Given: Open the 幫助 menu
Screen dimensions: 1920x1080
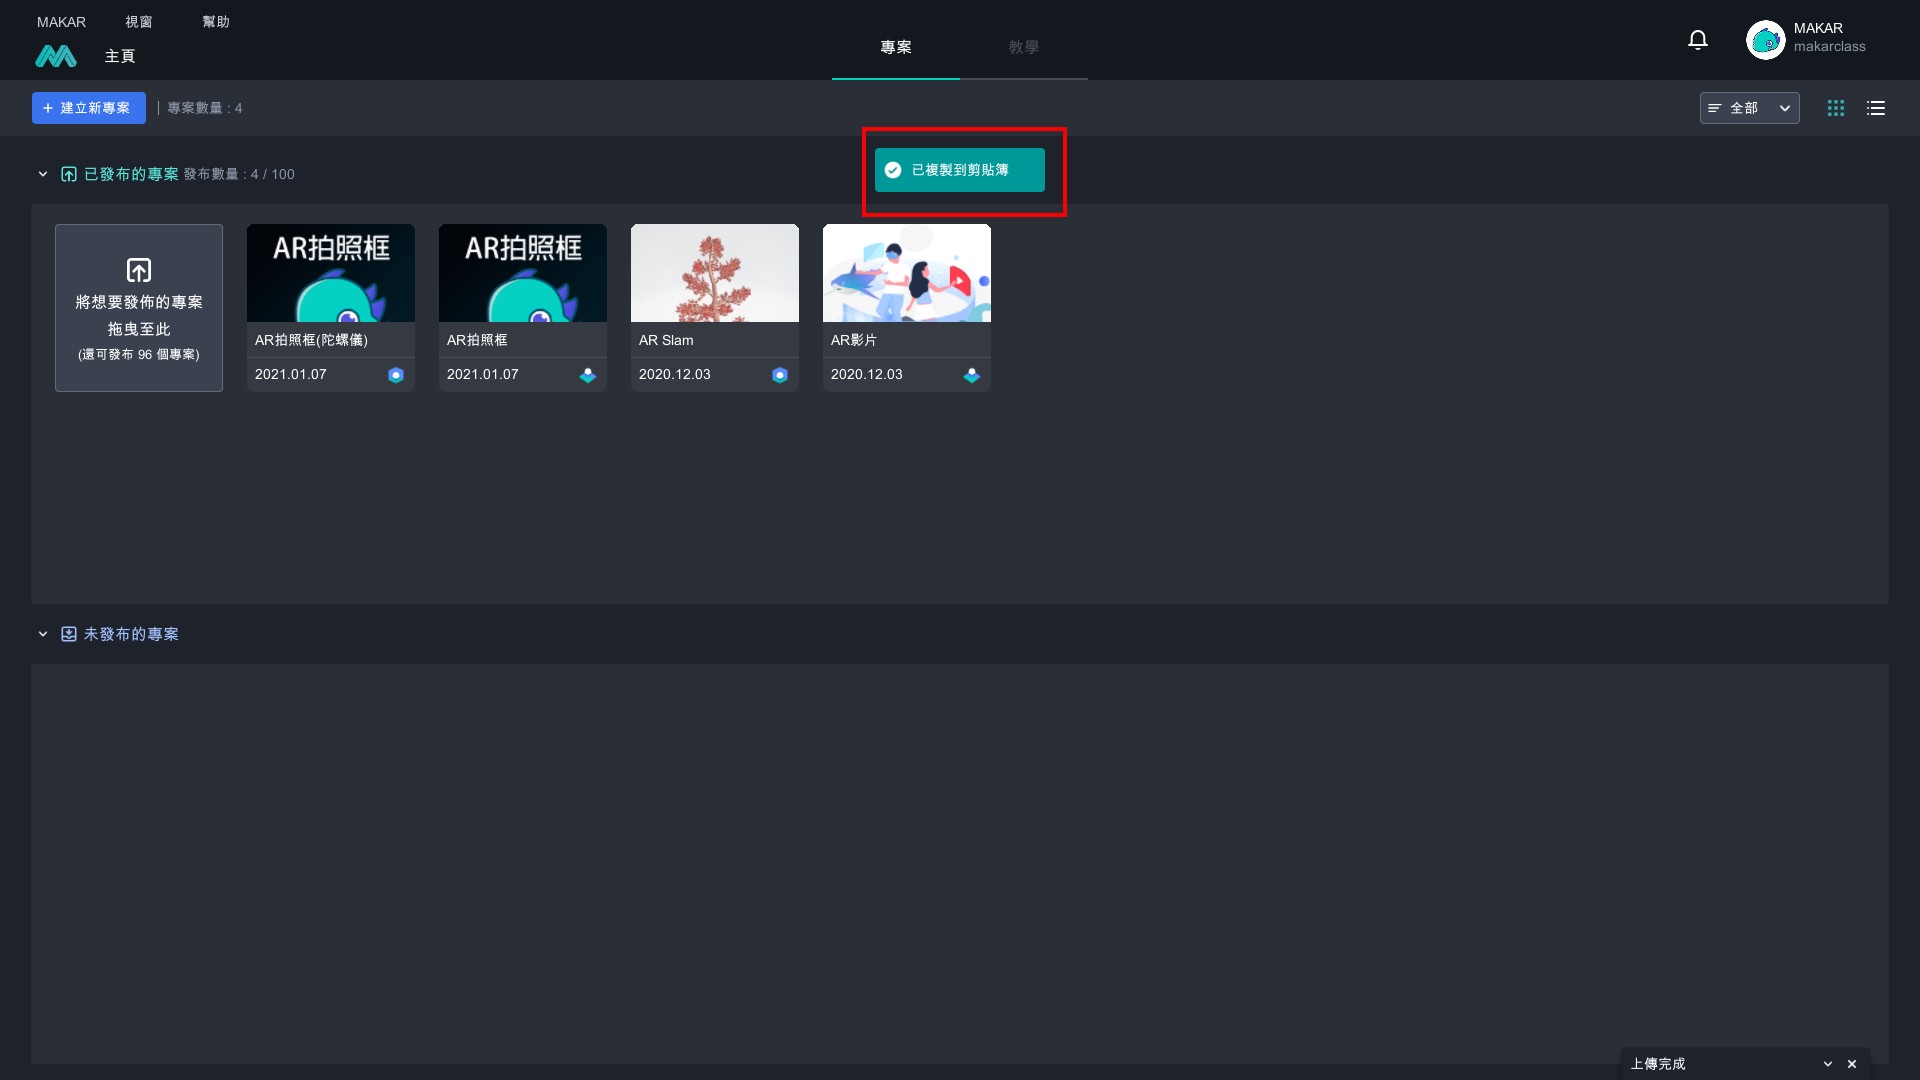Looking at the screenshot, I should tap(216, 22).
